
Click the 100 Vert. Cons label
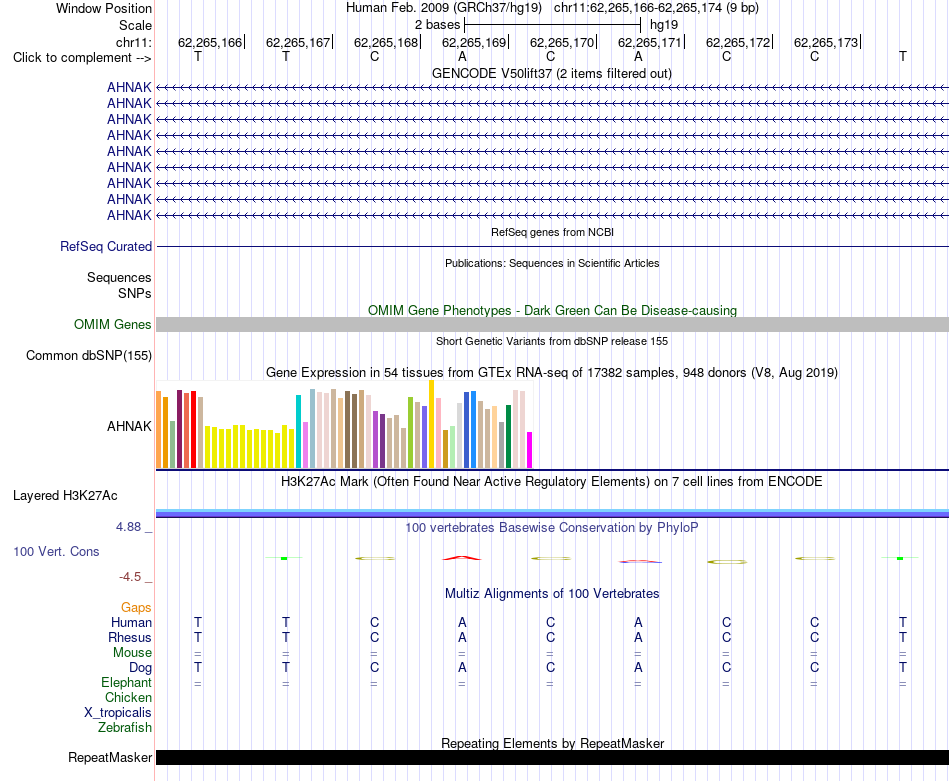click(56, 551)
